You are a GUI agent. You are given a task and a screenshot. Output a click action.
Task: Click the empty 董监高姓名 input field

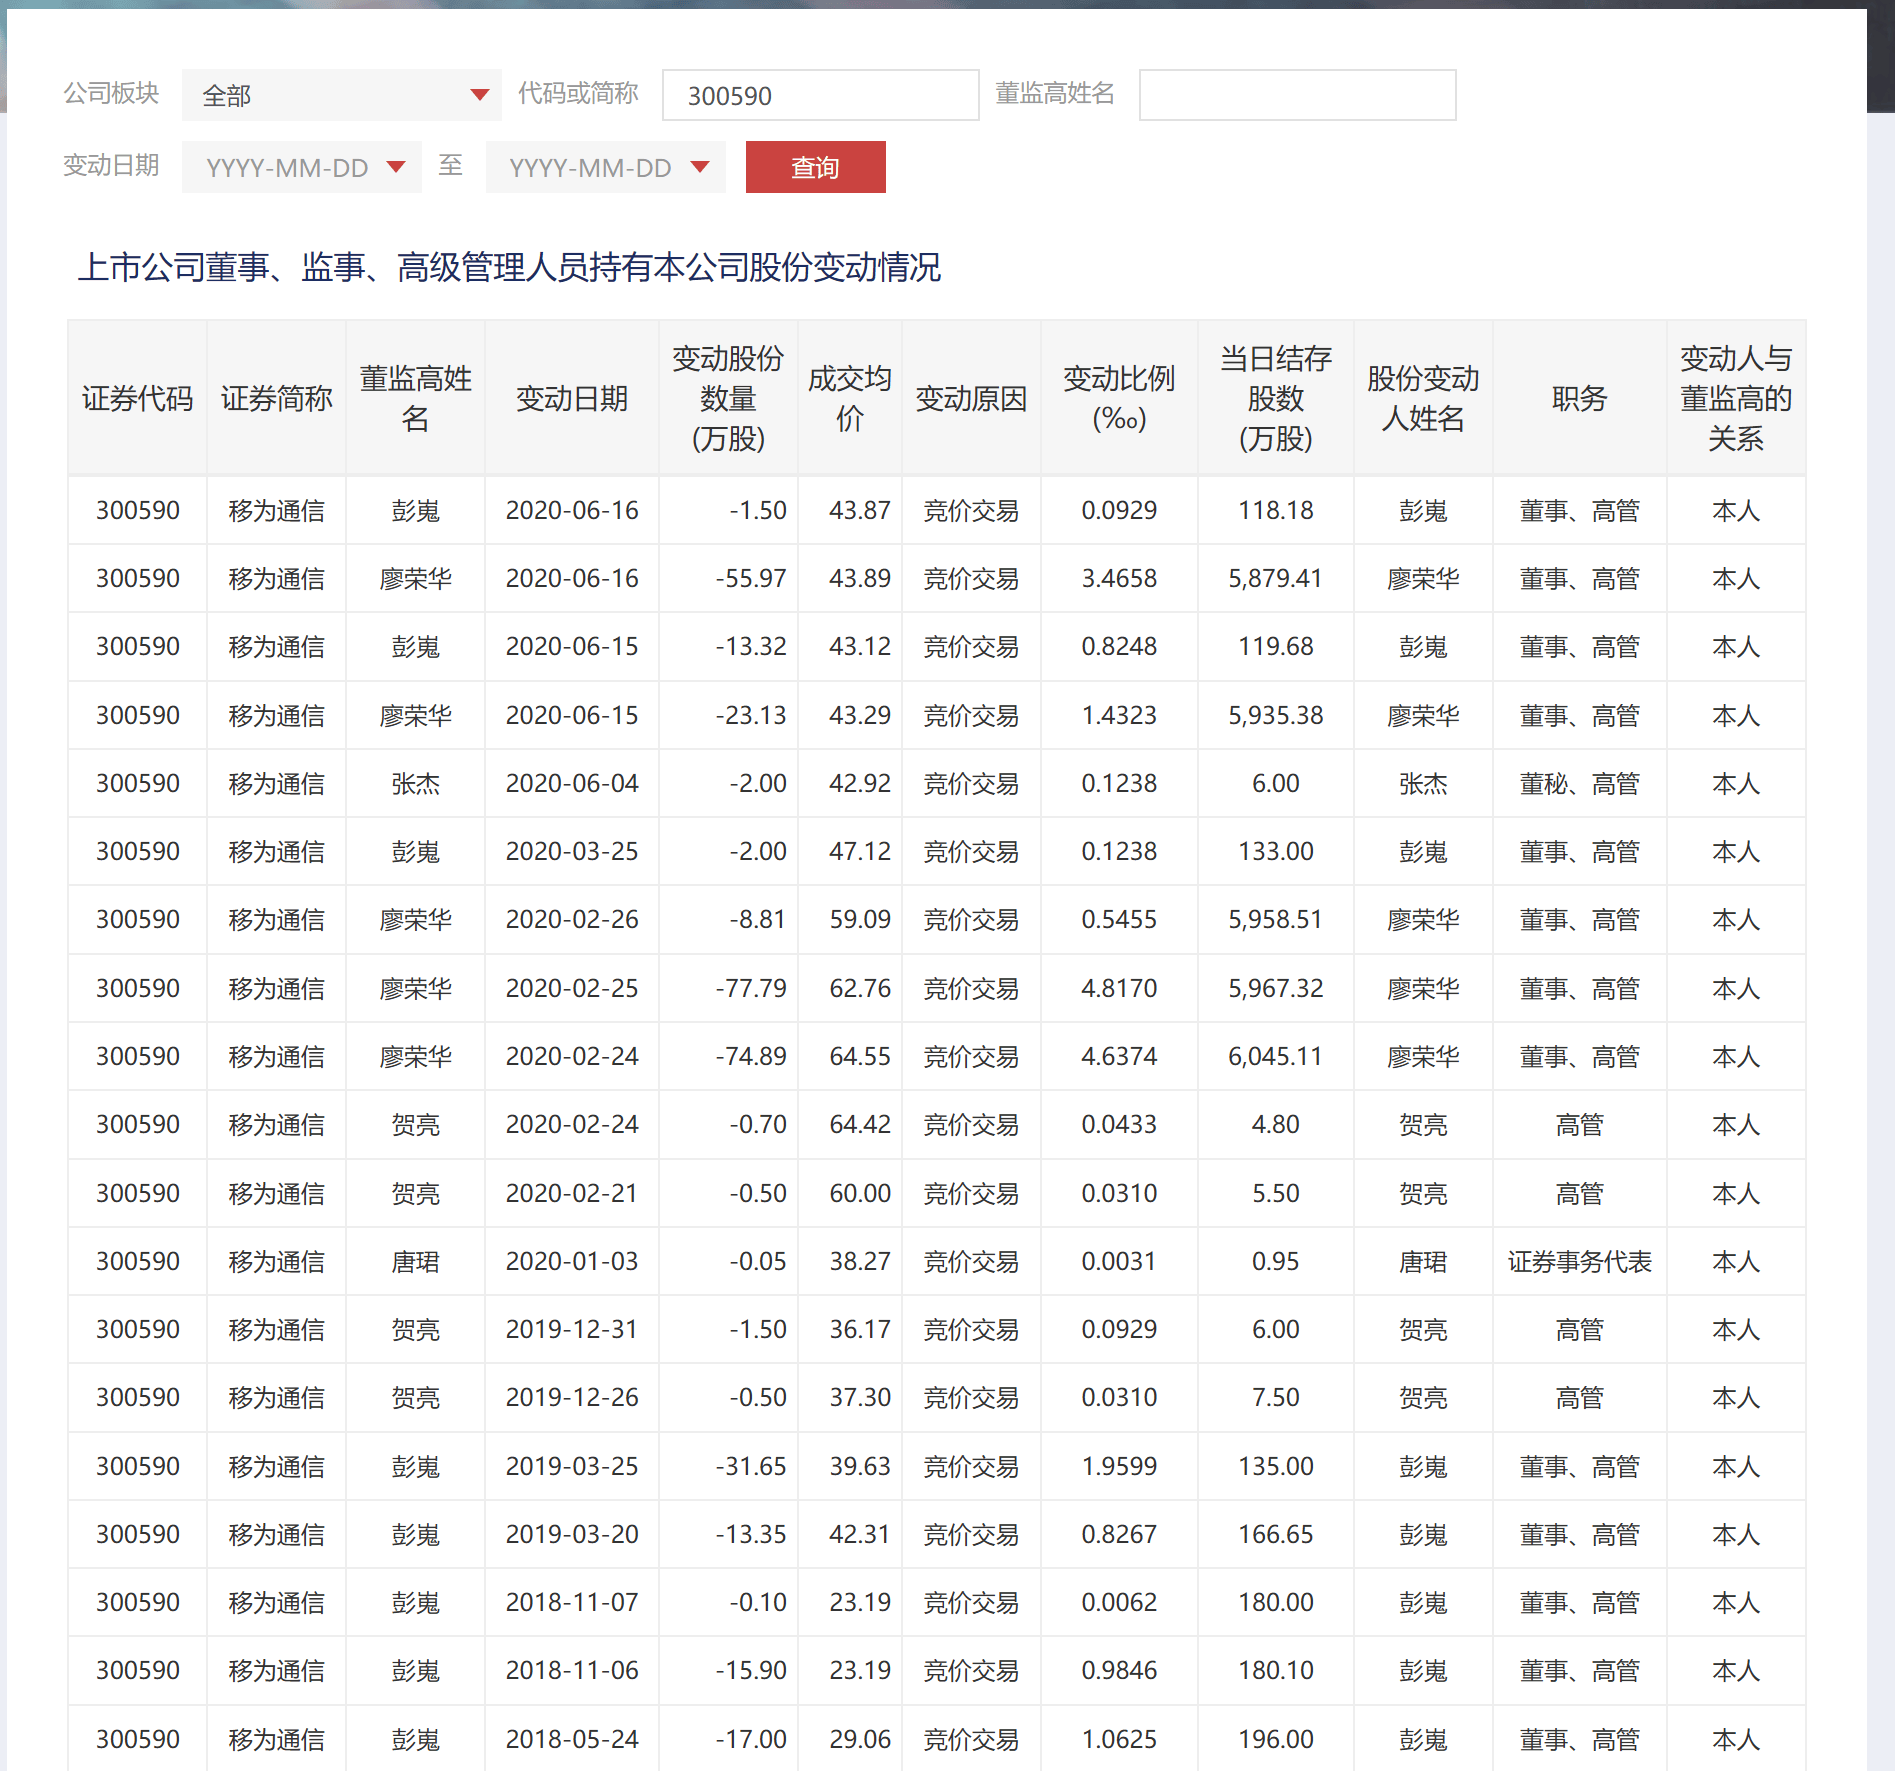(x=1295, y=95)
